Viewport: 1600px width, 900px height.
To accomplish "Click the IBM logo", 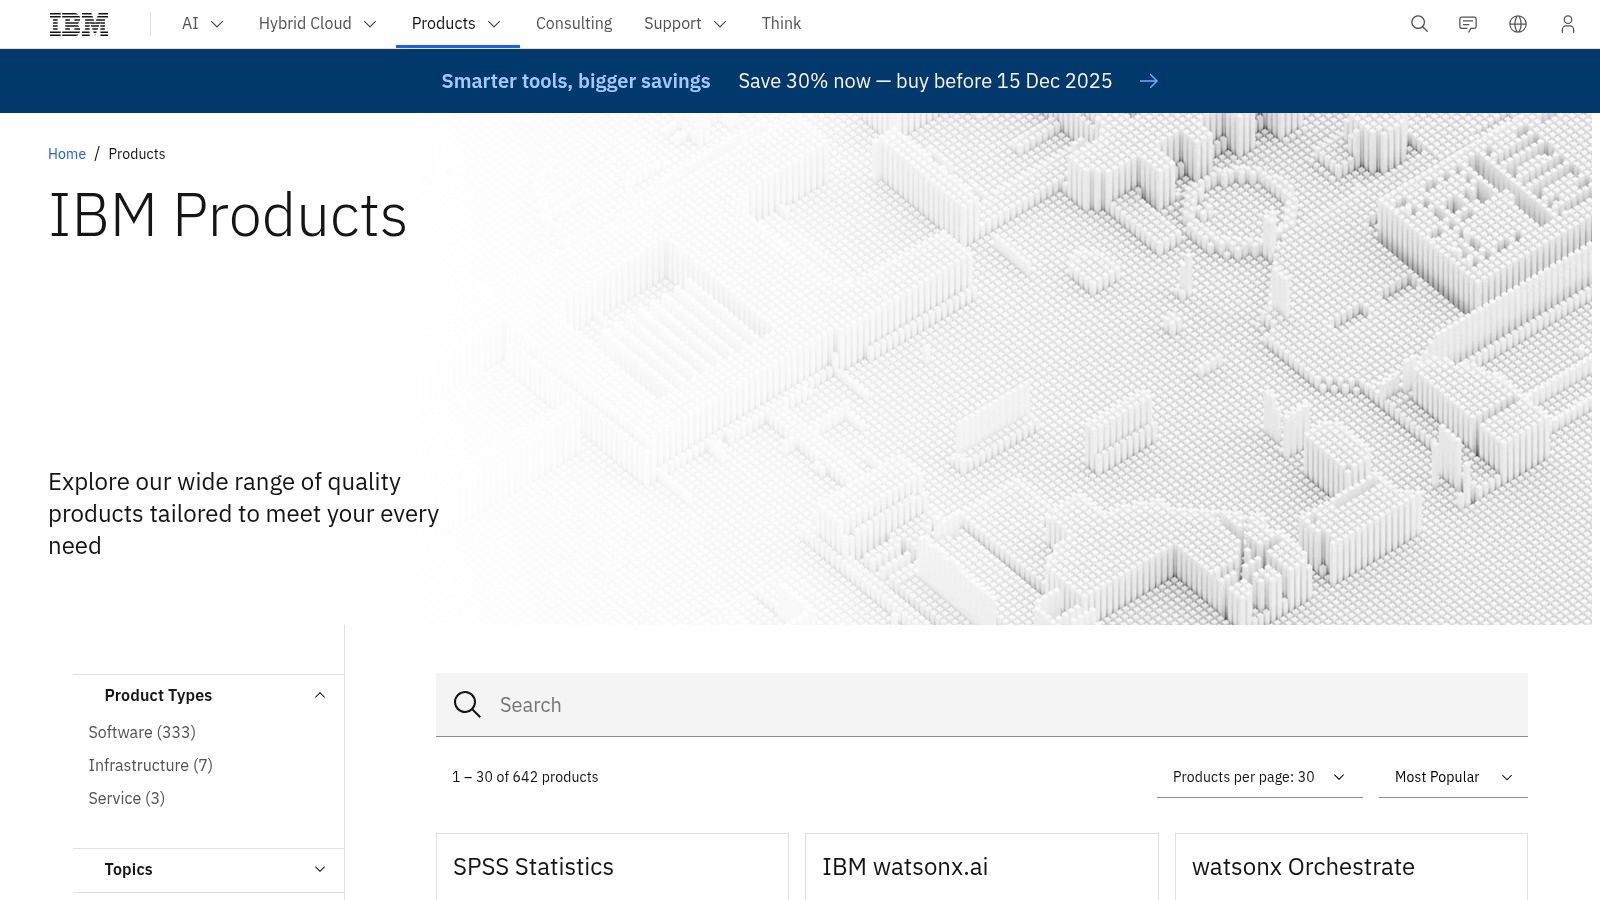I will (x=78, y=23).
